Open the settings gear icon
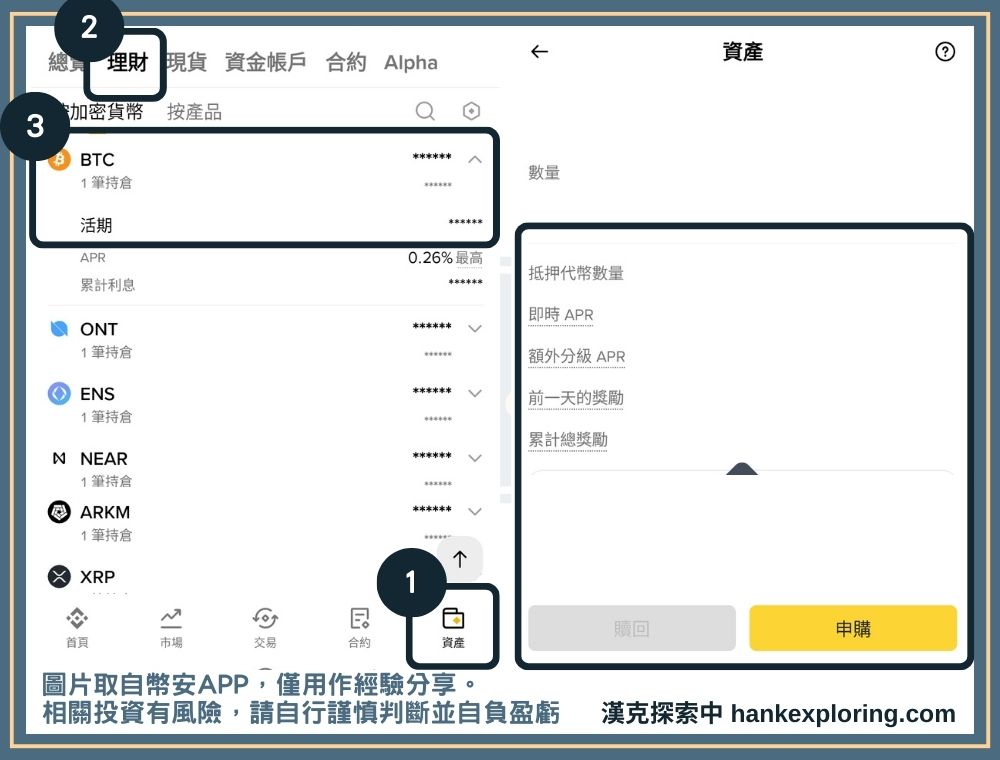This screenshot has height=760, width=1000. (x=471, y=111)
